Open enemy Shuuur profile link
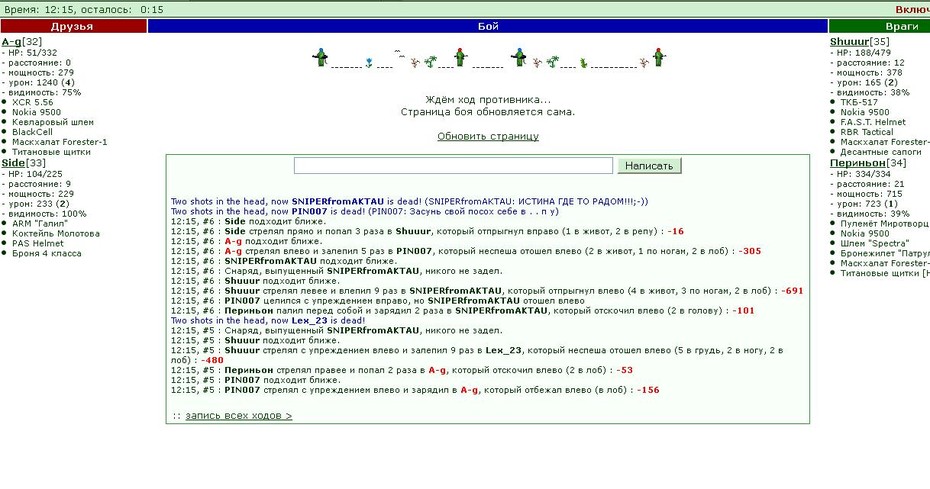Screen dimensions: 930x489 849,42
